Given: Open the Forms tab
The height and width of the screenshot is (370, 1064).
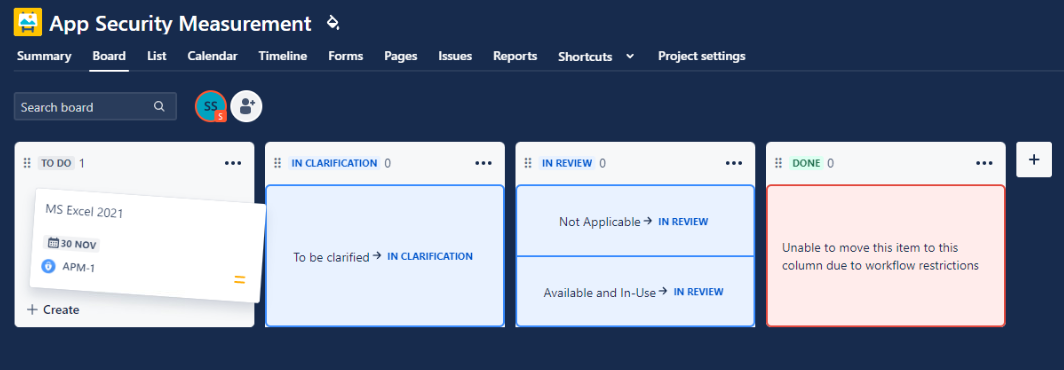Looking at the screenshot, I should click(x=345, y=56).
